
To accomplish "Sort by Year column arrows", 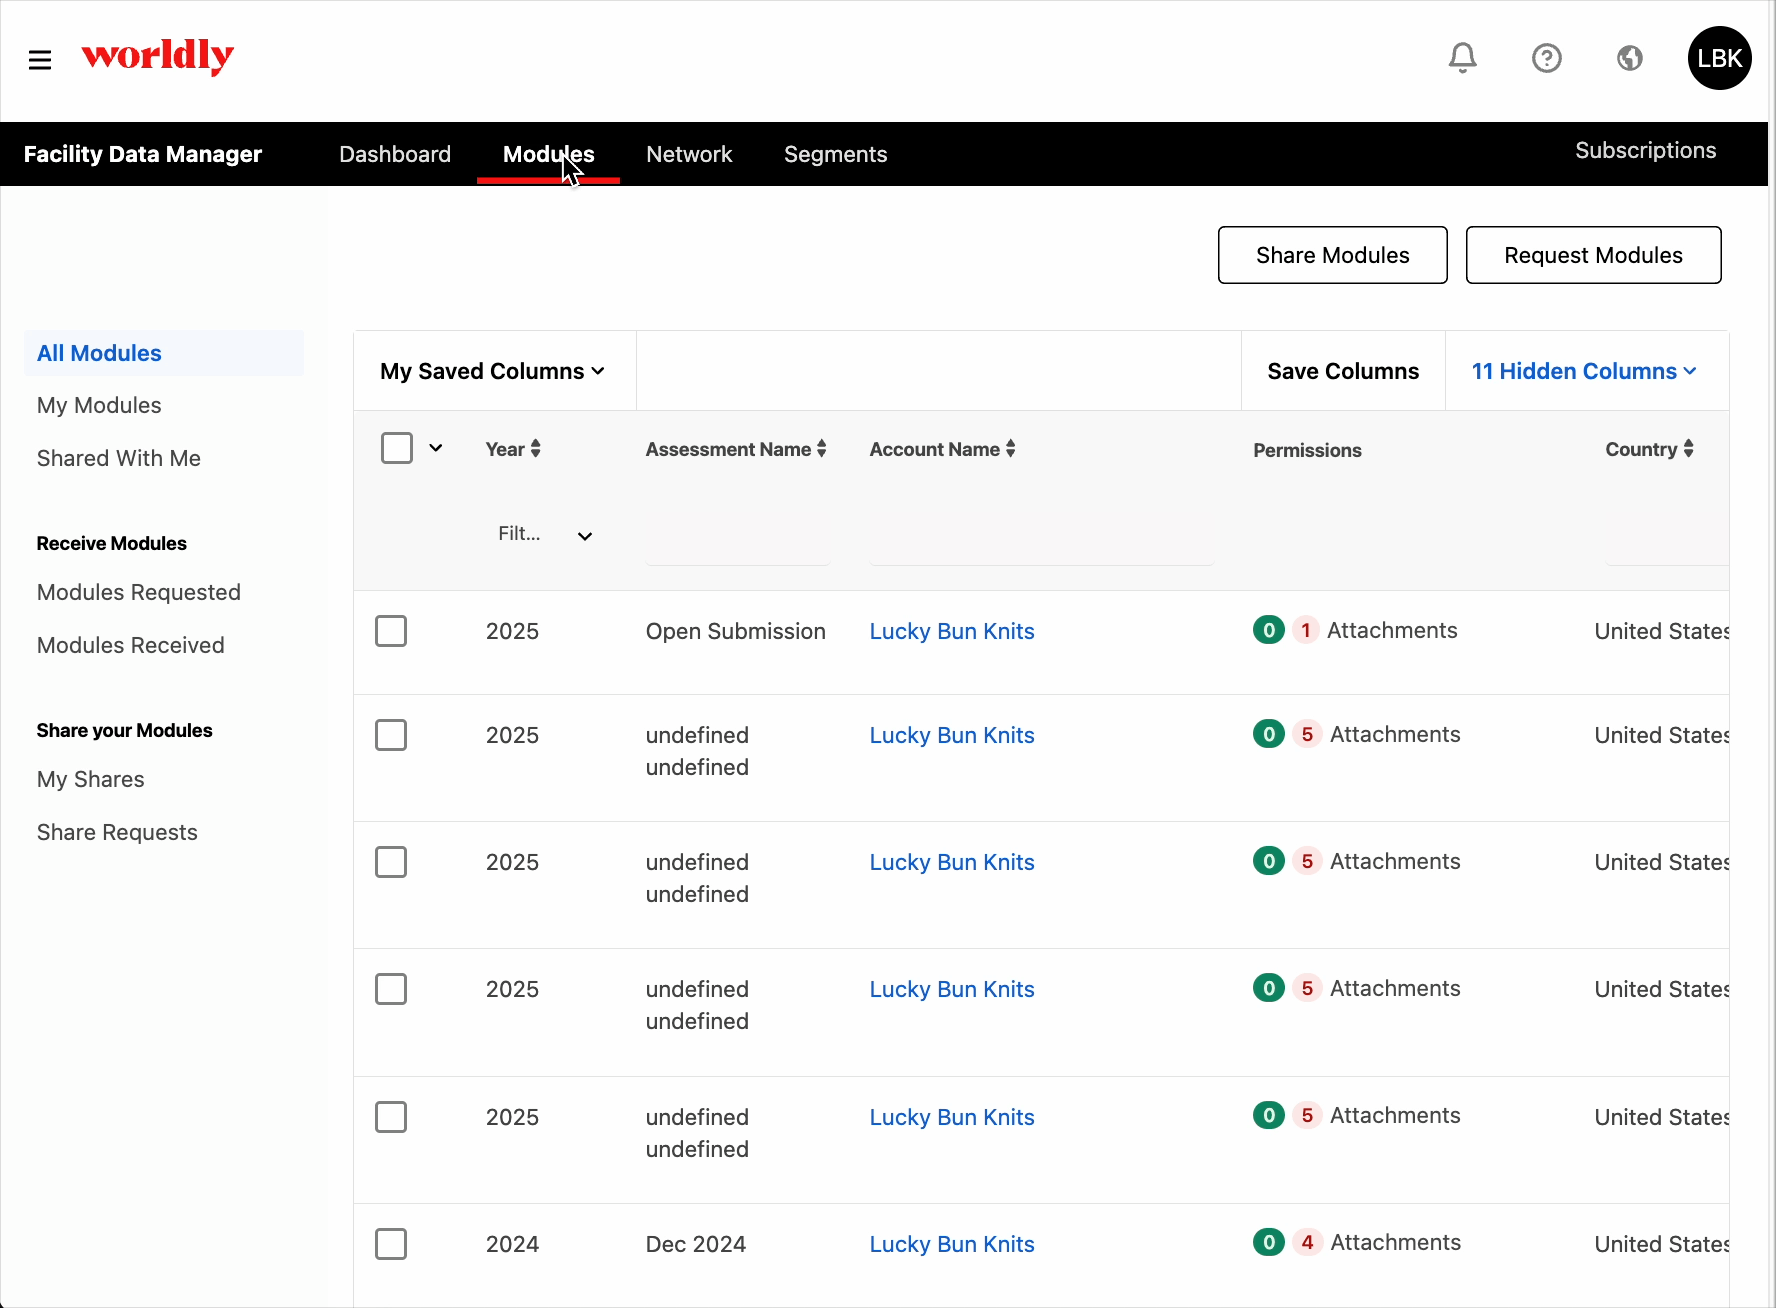I will coord(536,449).
